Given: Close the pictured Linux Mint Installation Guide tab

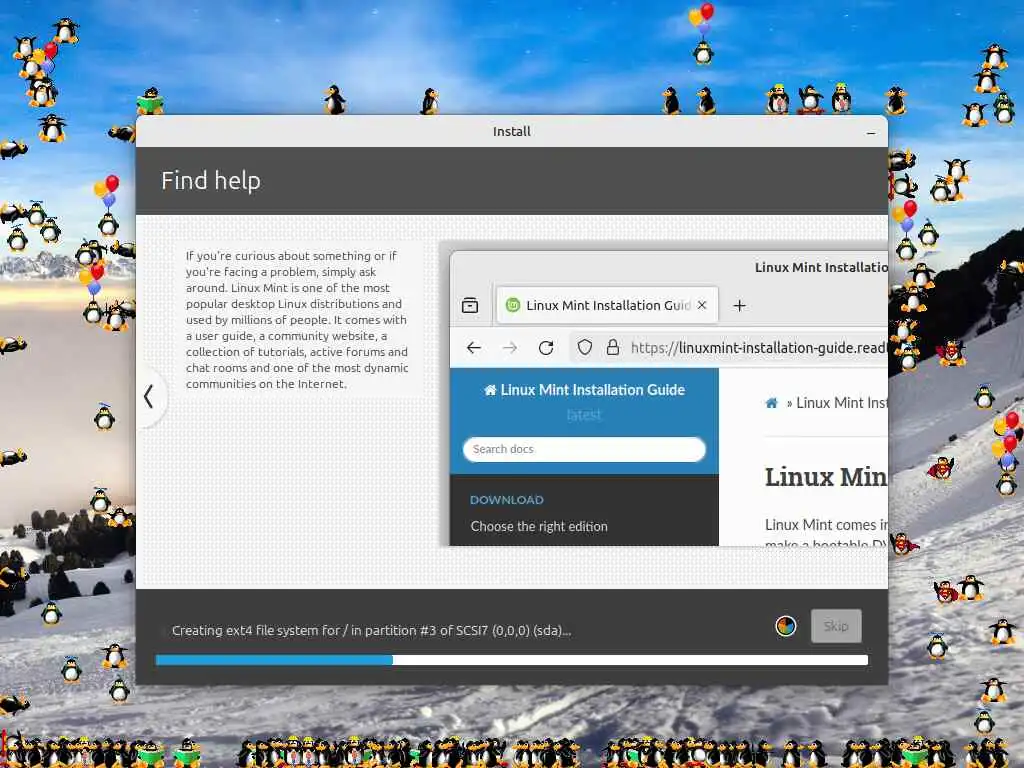Looking at the screenshot, I should pyautogui.click(x=702, y=305).
